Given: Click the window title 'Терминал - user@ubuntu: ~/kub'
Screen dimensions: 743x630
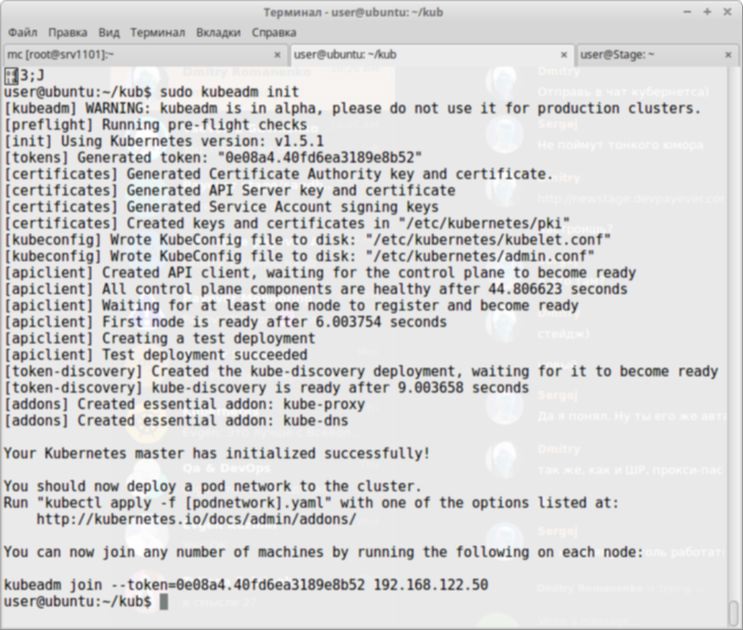Looking at the screenshot, I should (353, 12).
